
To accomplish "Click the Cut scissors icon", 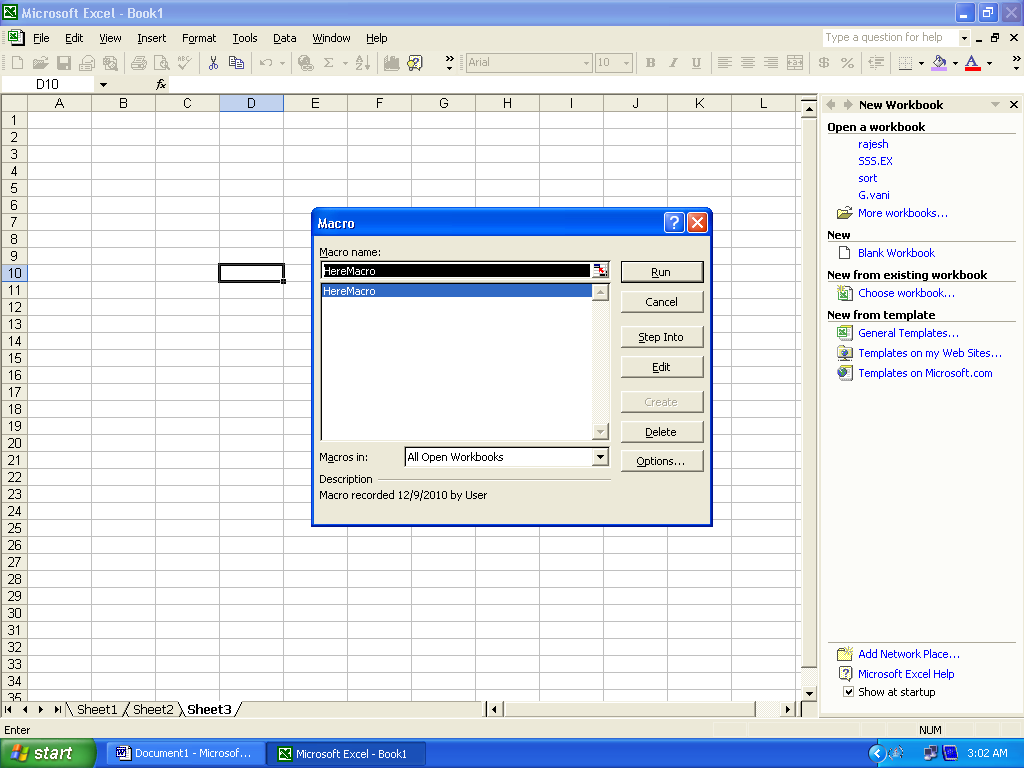I will click(x=213, y=63).
